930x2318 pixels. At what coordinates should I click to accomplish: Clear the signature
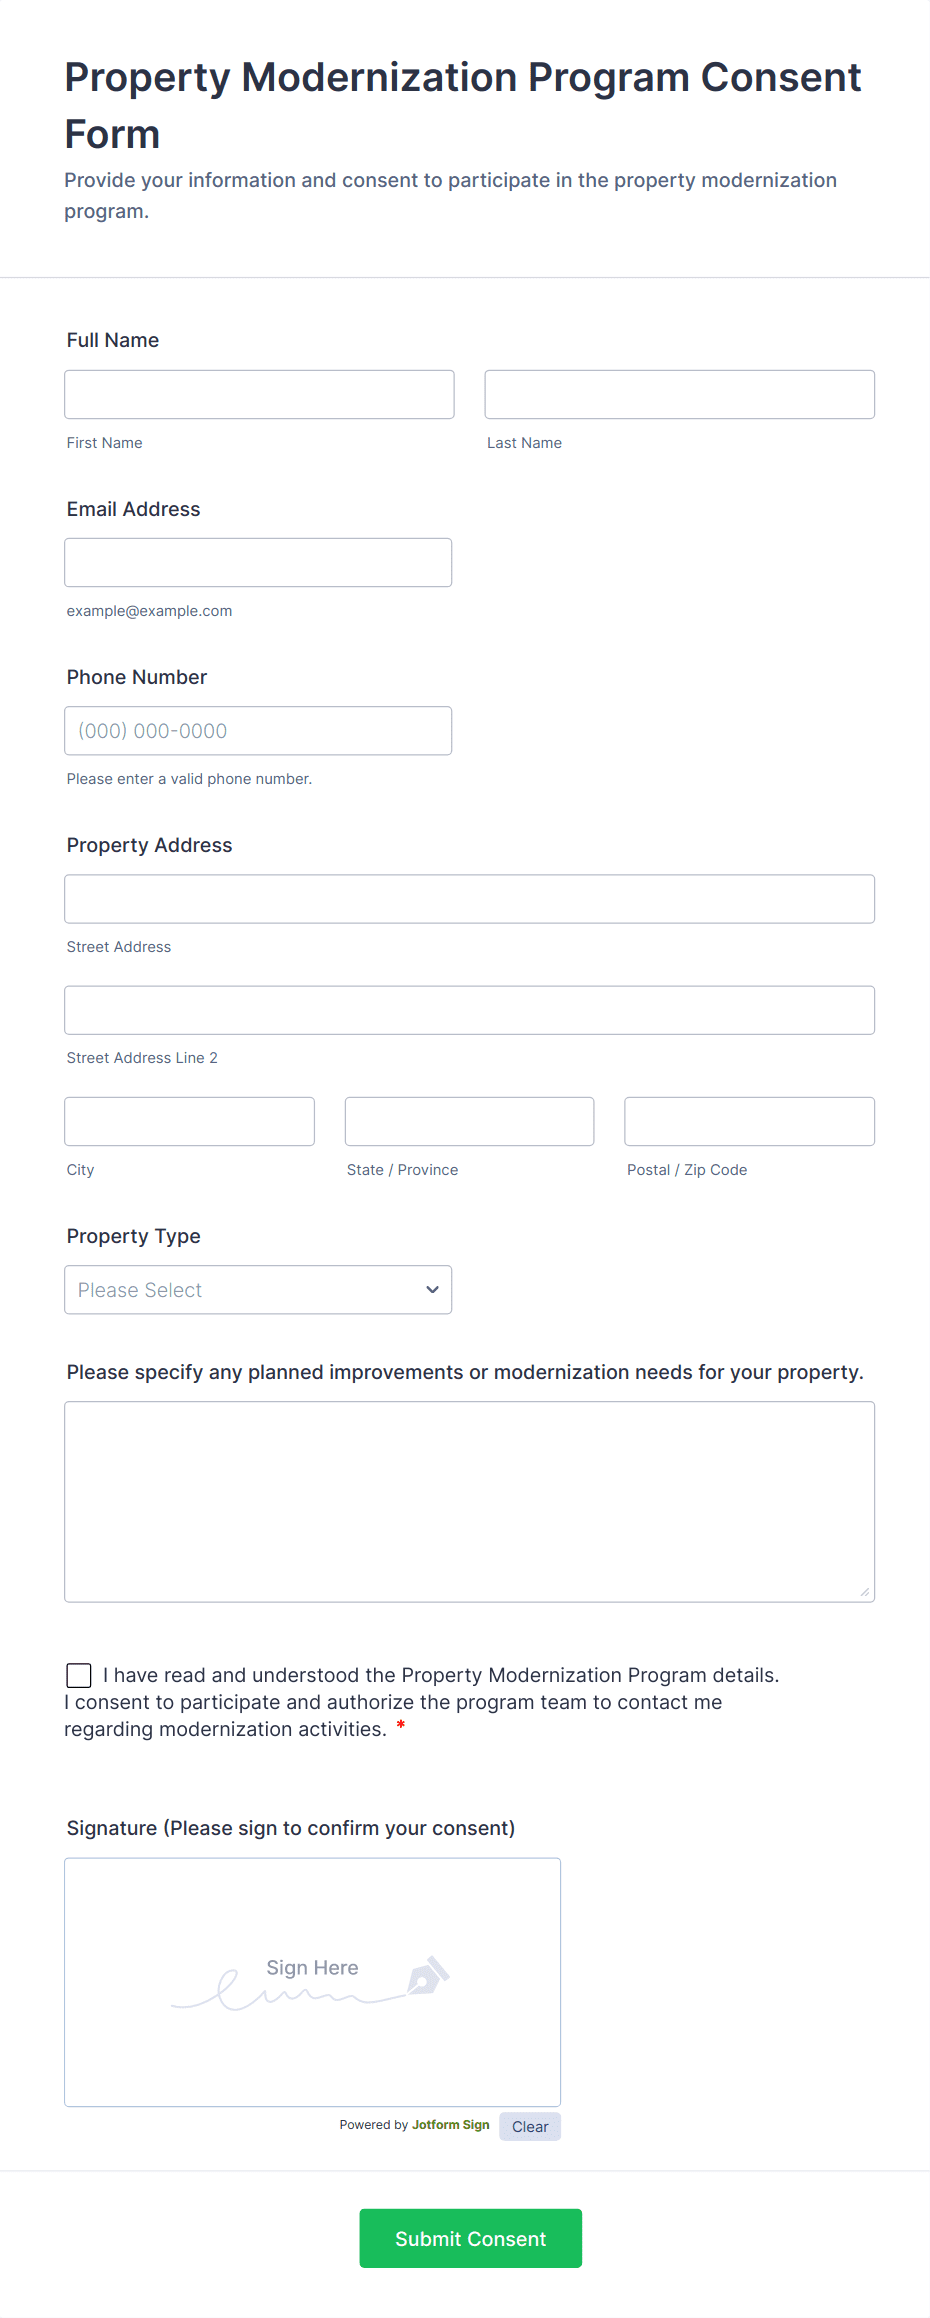tap(530, 2127)
